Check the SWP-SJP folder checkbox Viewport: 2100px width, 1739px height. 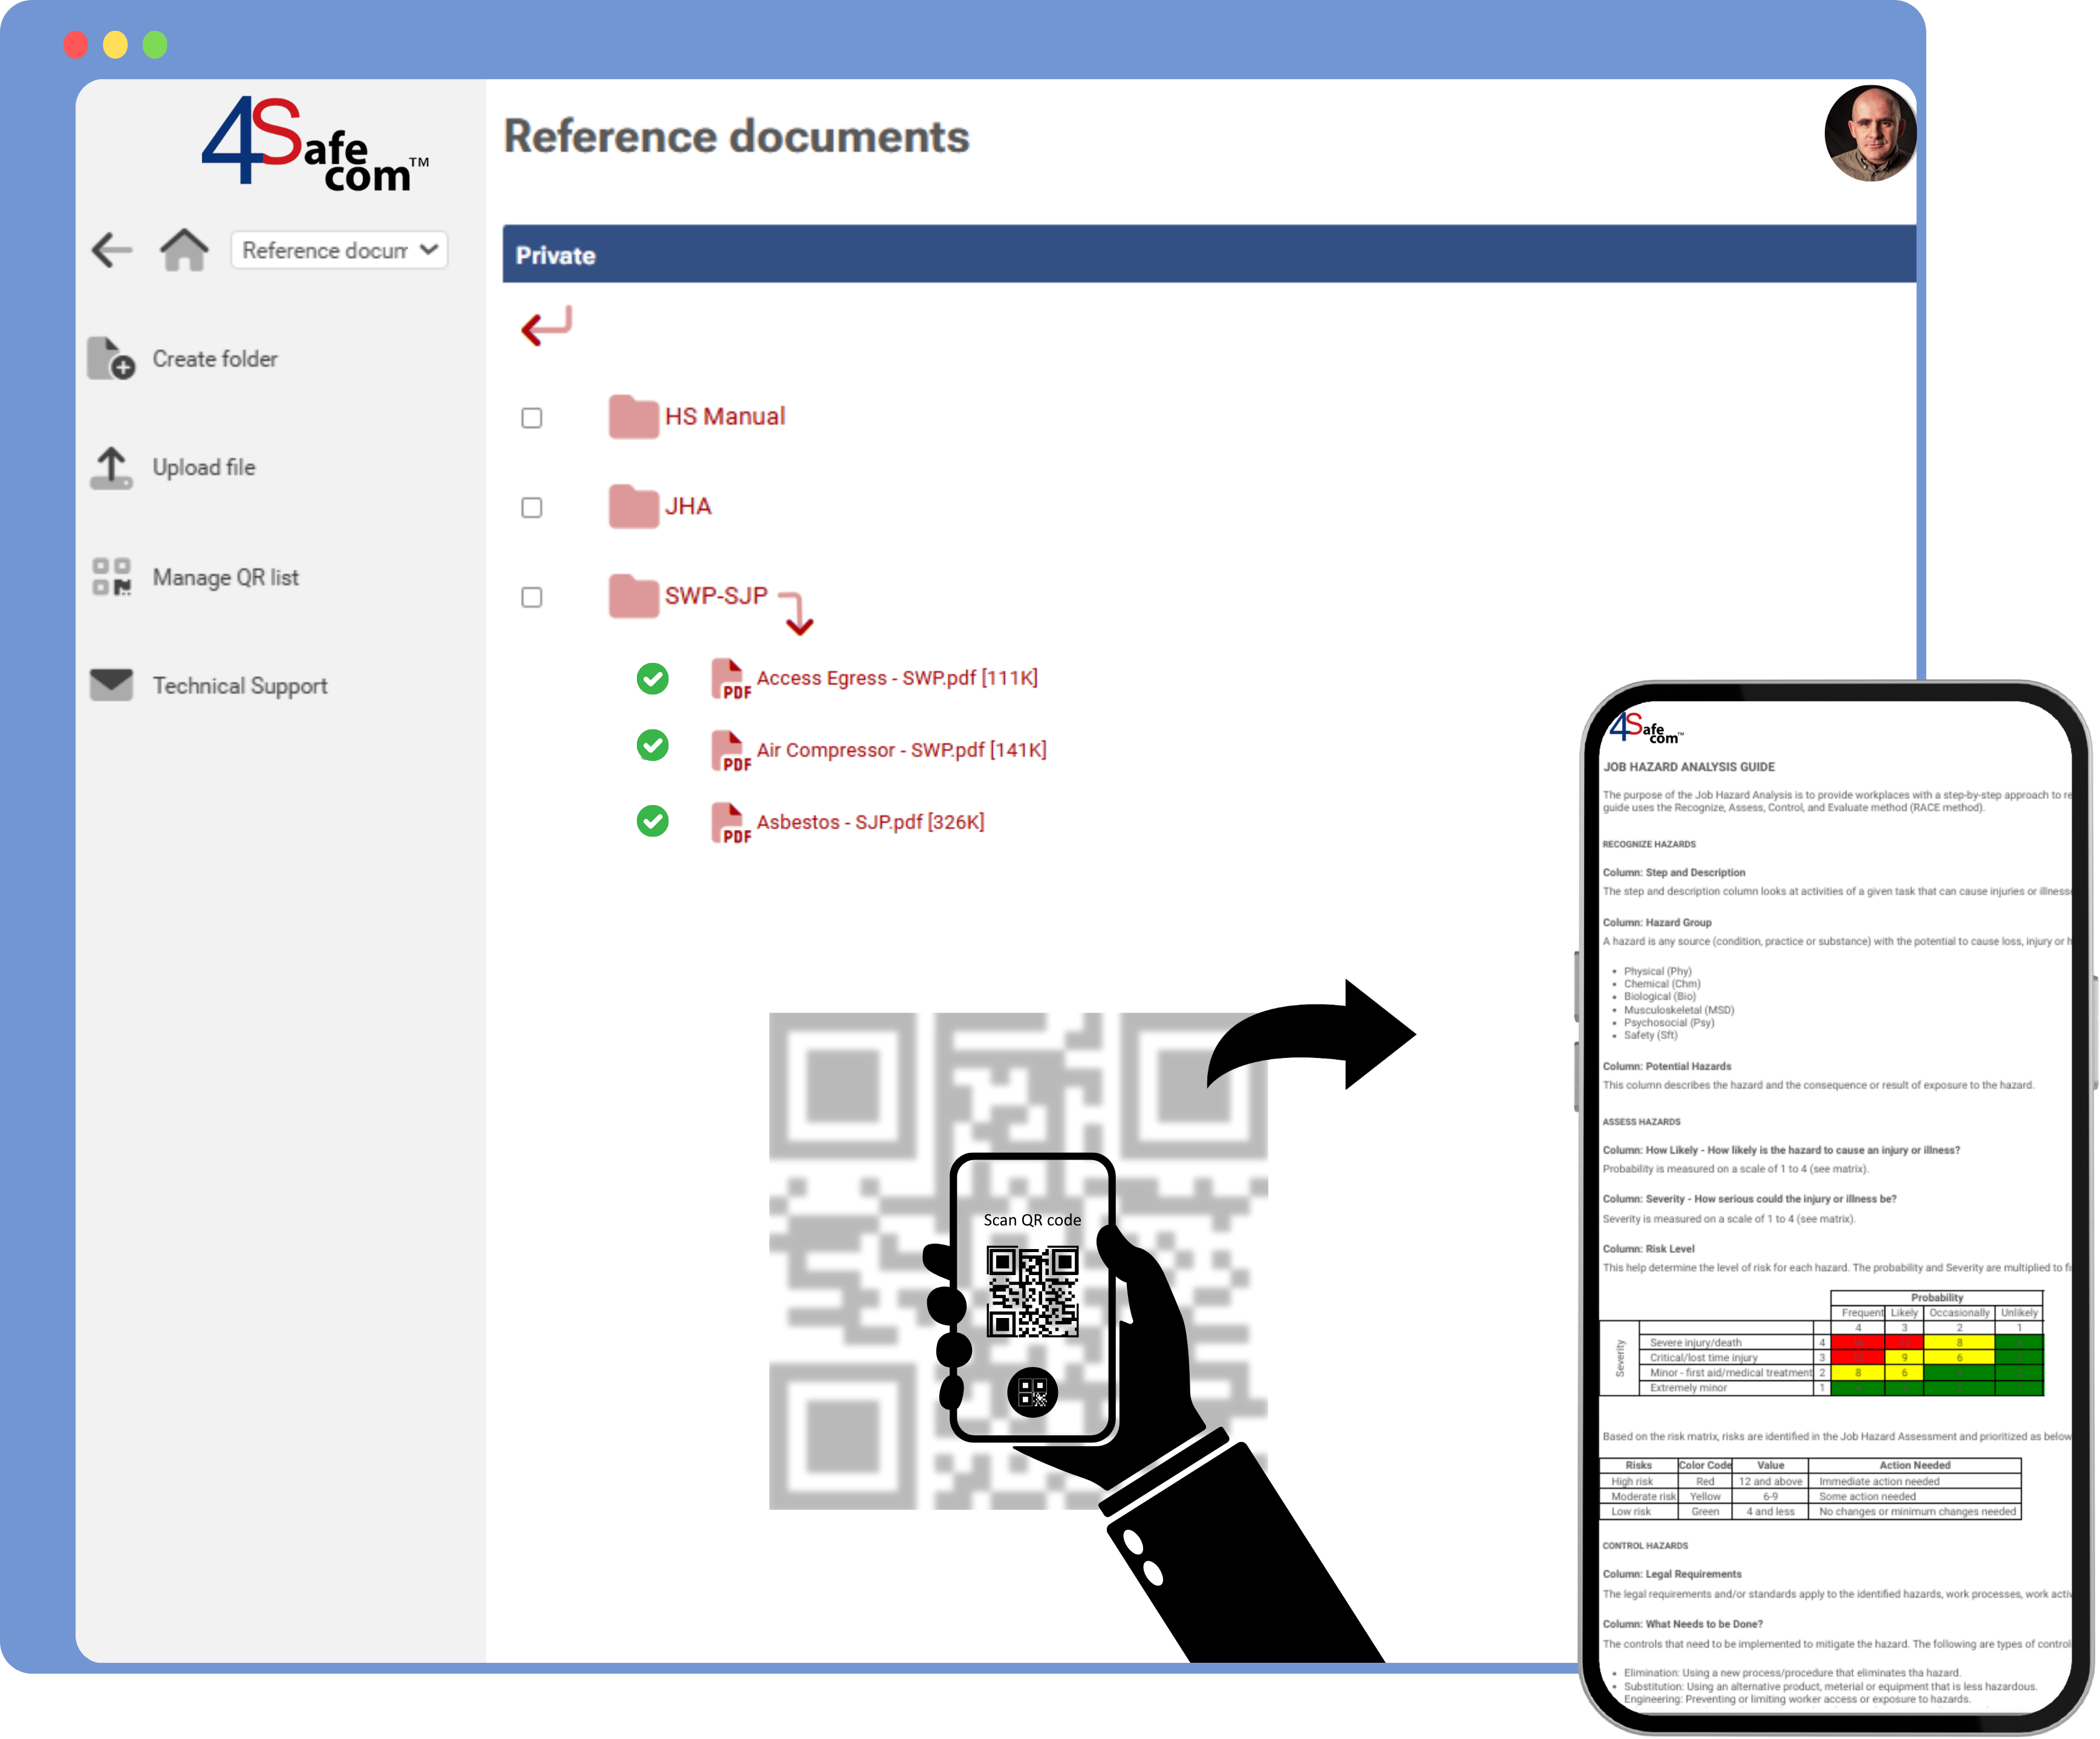[532, 597]
